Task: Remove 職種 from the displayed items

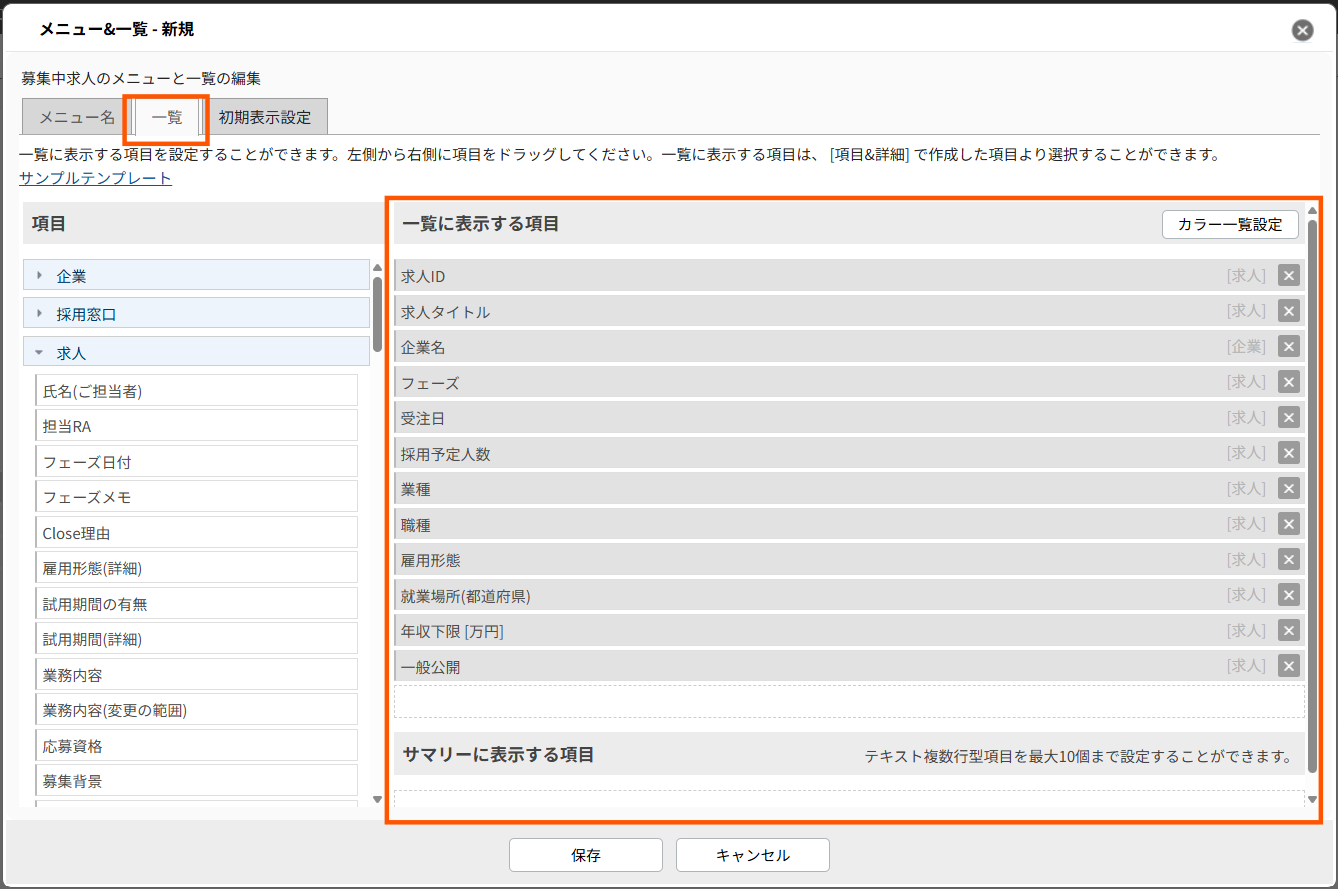Action: (1289, 524)
